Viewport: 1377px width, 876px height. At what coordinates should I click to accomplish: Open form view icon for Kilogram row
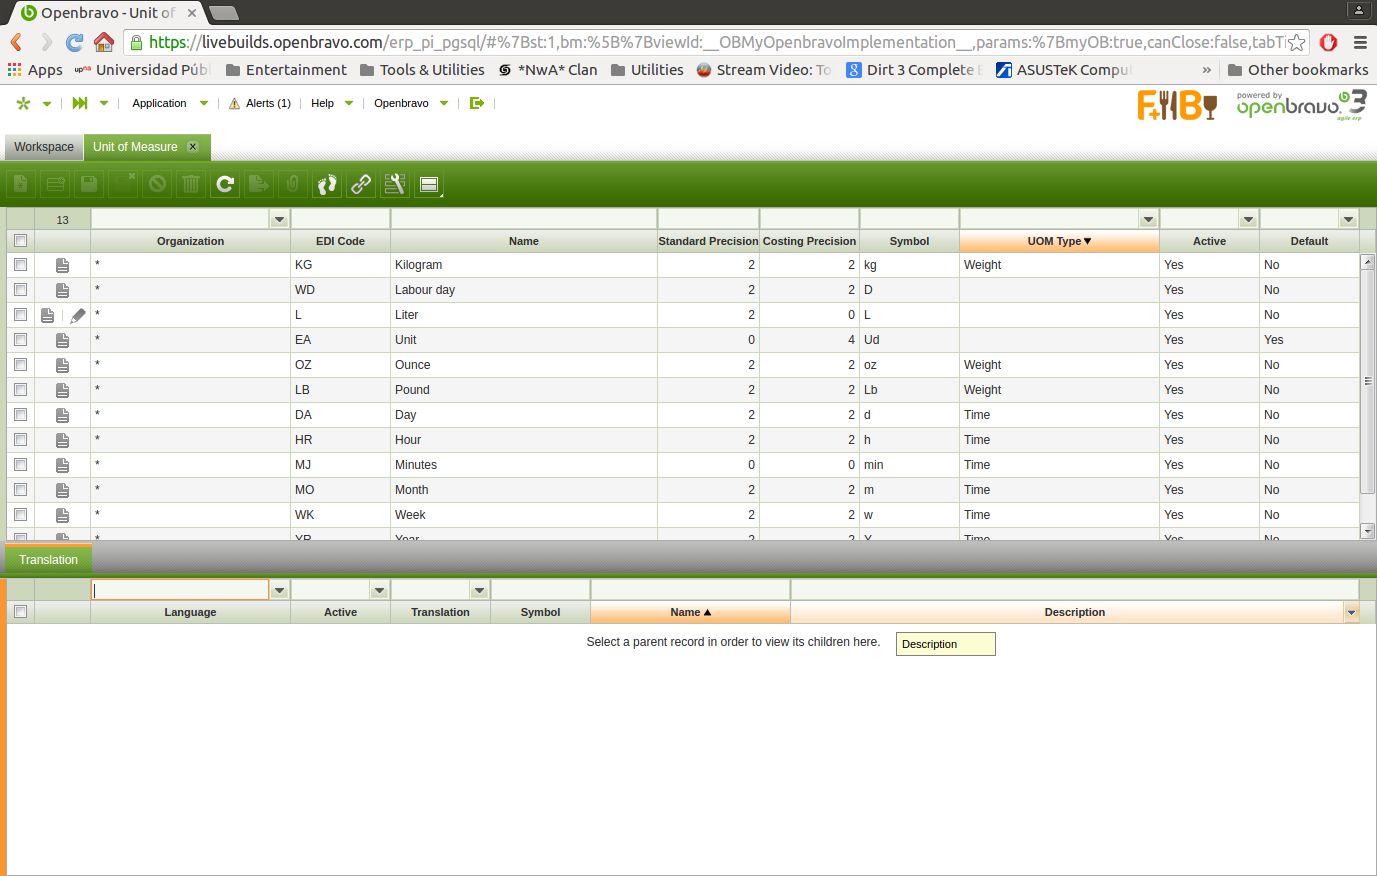62,265
